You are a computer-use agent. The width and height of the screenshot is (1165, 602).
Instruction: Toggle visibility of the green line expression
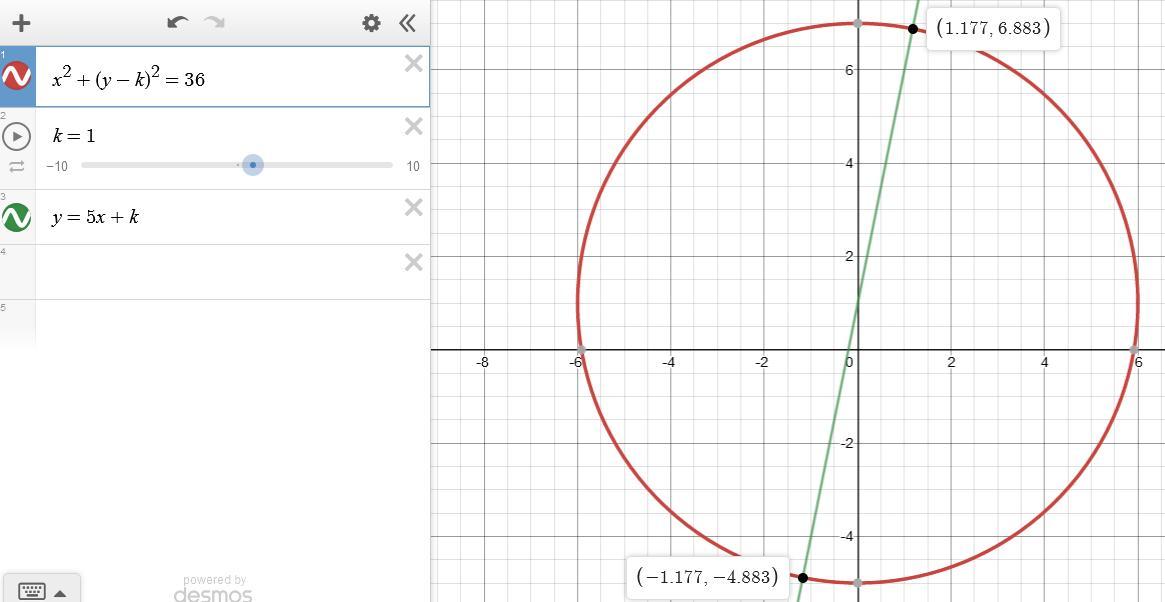click(16, 217)
